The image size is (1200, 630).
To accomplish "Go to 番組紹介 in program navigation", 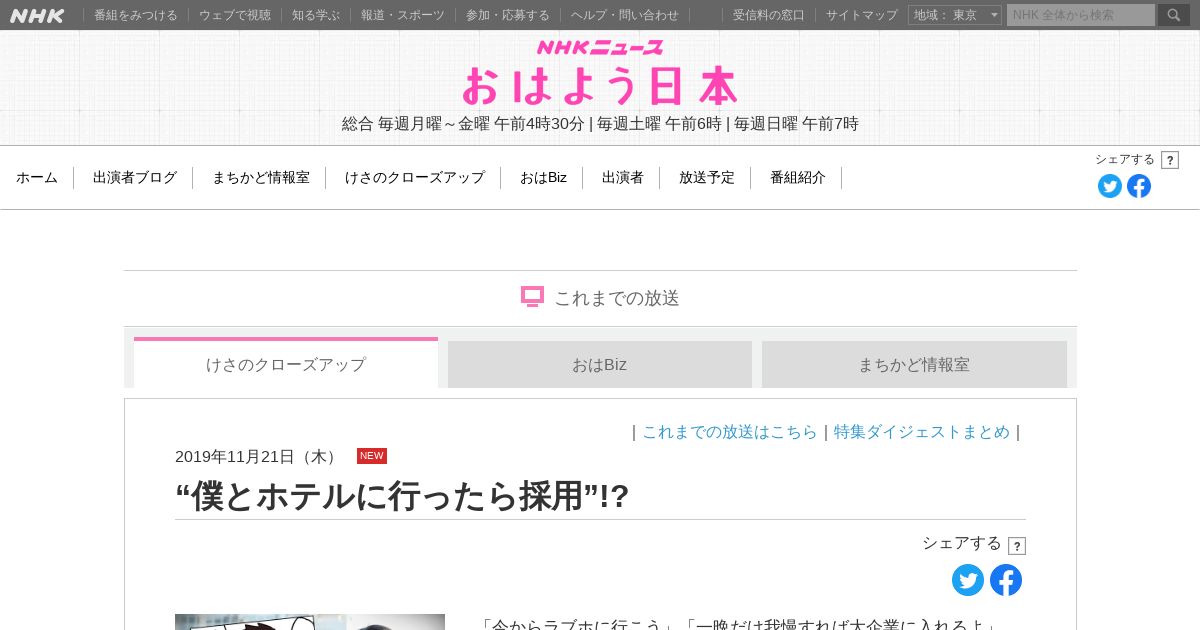I will tap(798, 178).
